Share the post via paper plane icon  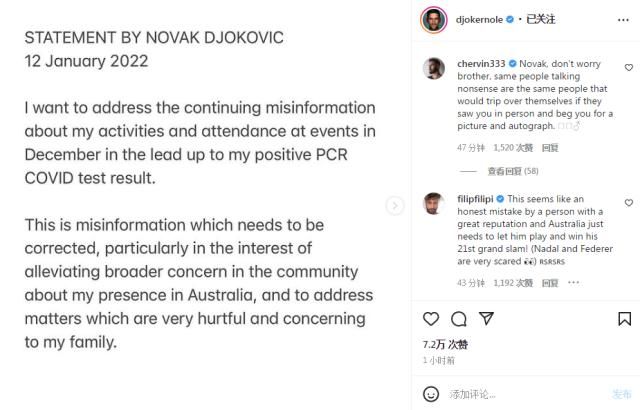pyautogui.click(x=487, y=319)
